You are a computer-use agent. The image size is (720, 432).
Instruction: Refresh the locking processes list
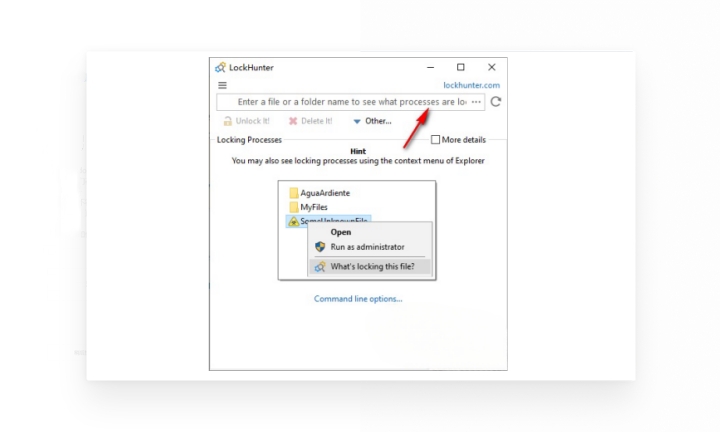pyautogui.click(x=495, y=101)
